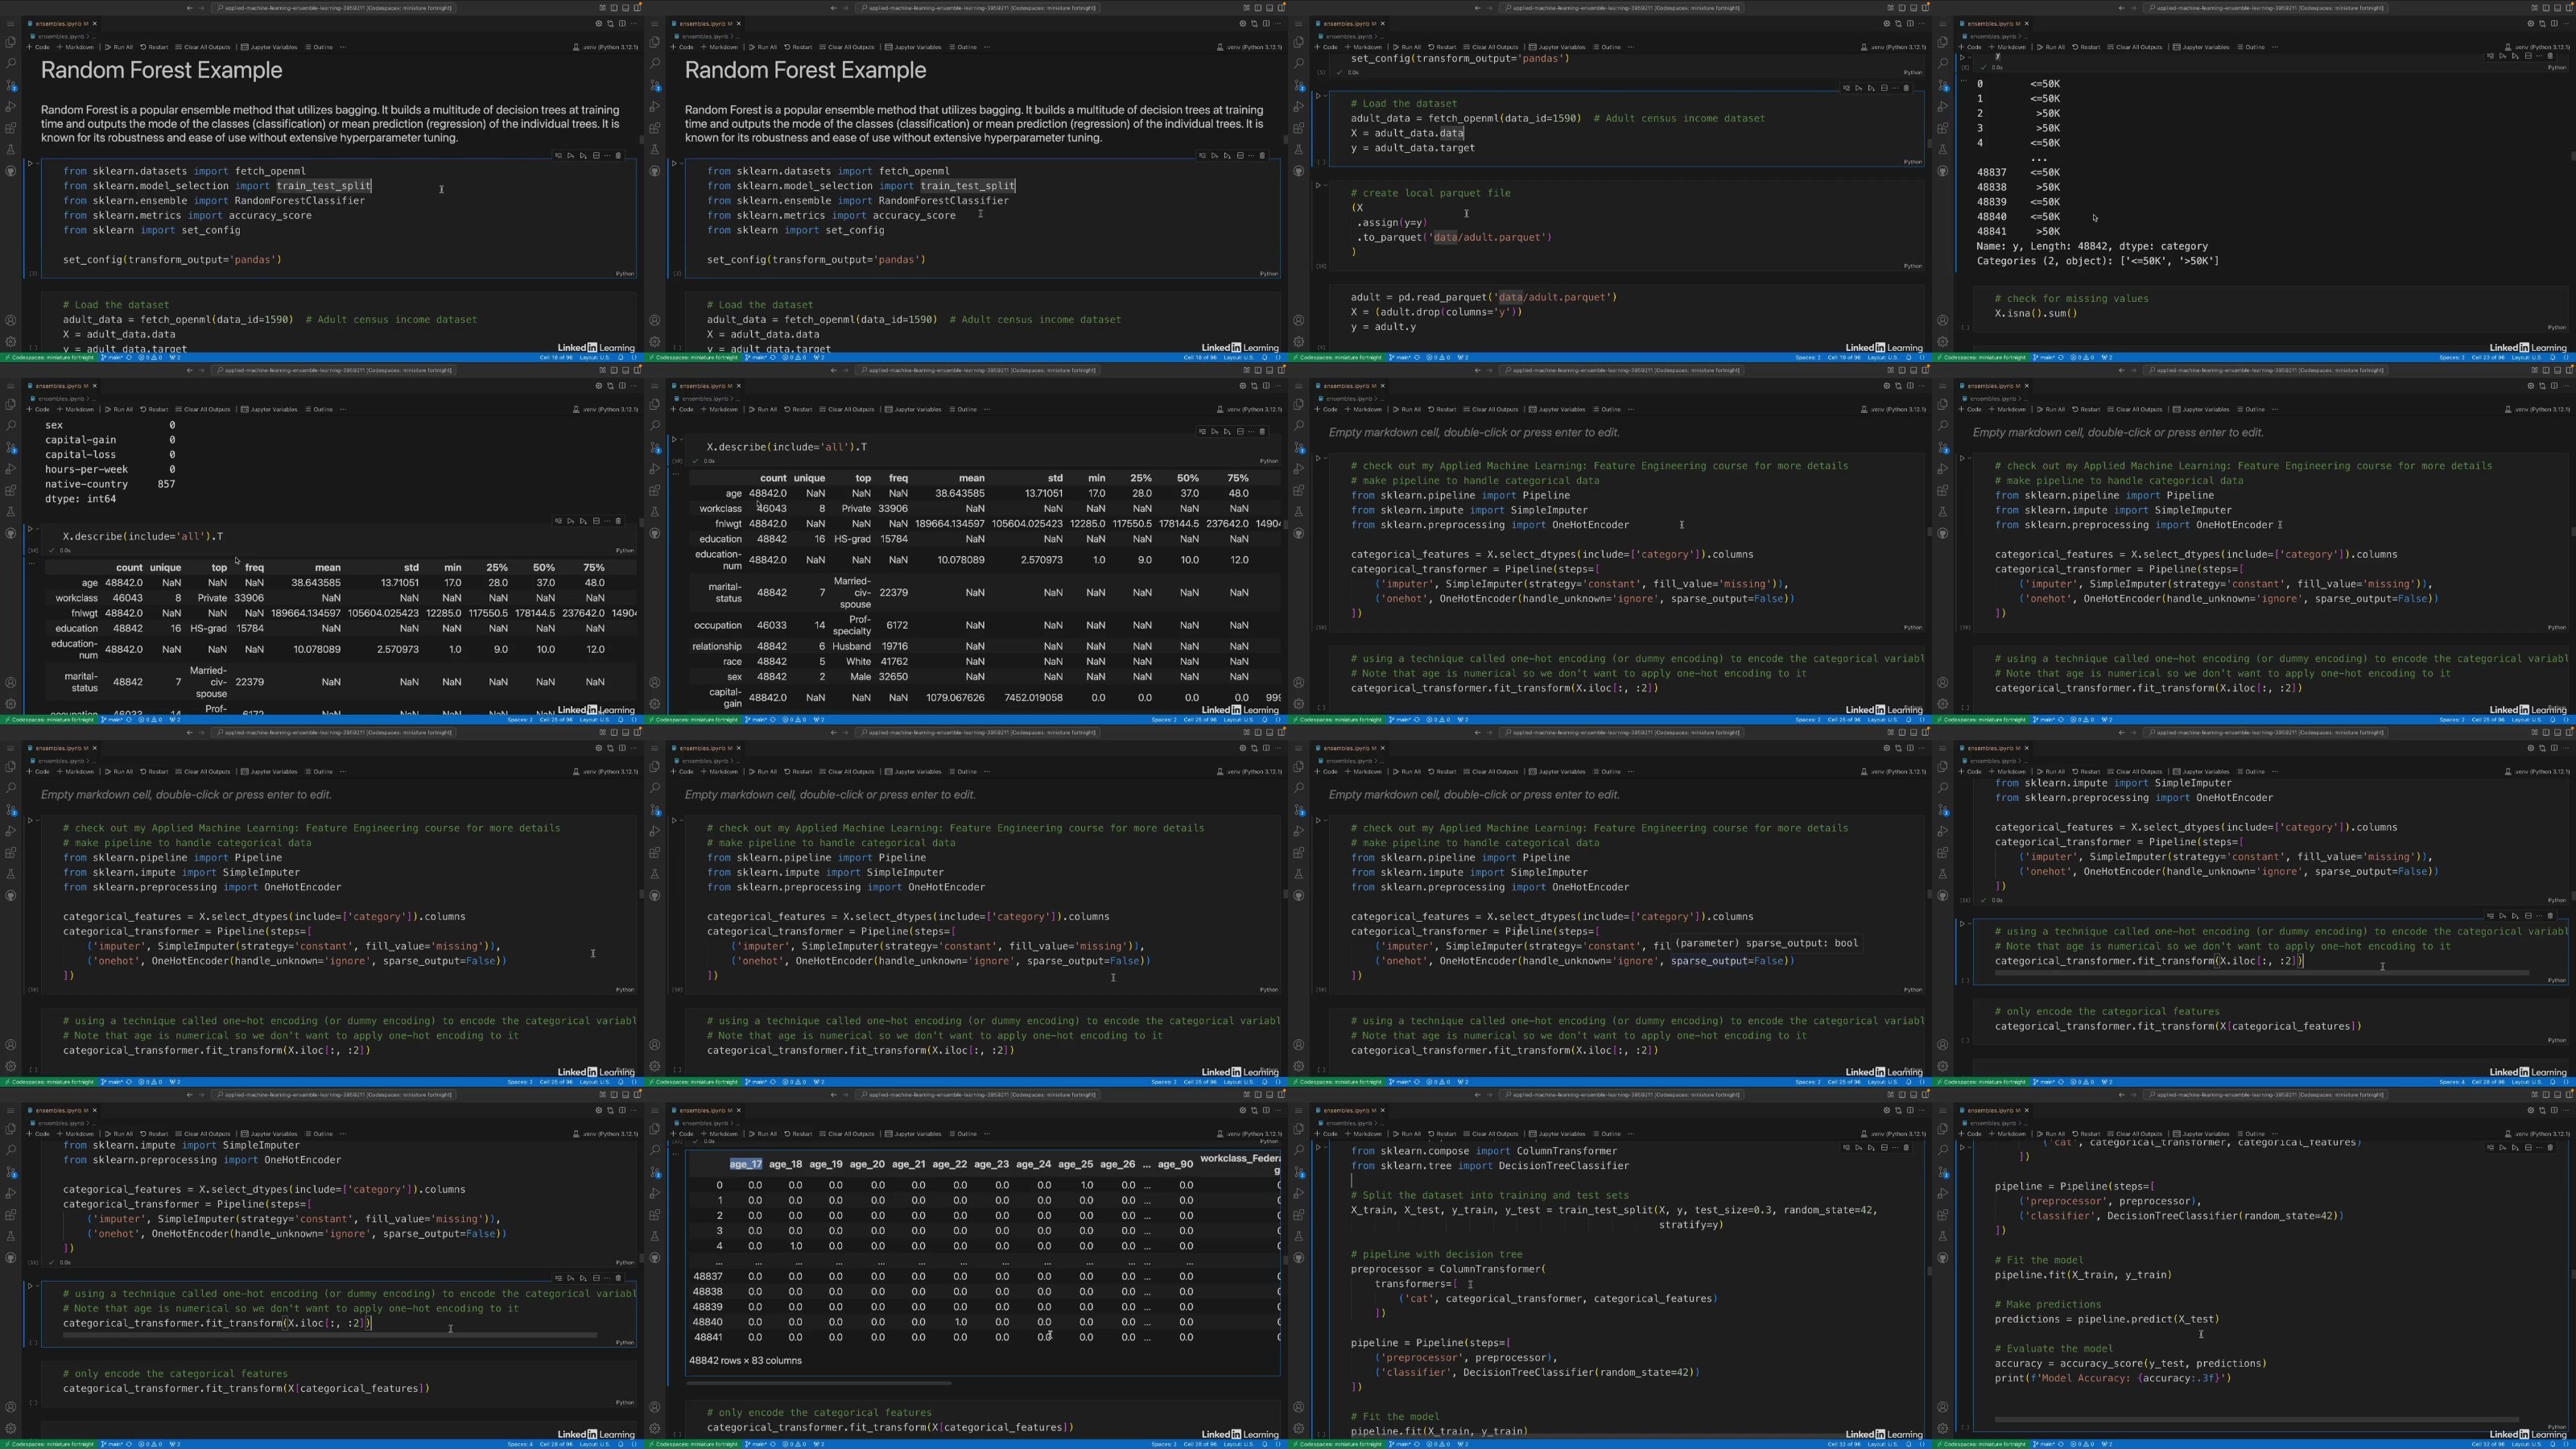
Task: Open Search in window showing 'create local parquet file'
Action: tap(1299, 63)
